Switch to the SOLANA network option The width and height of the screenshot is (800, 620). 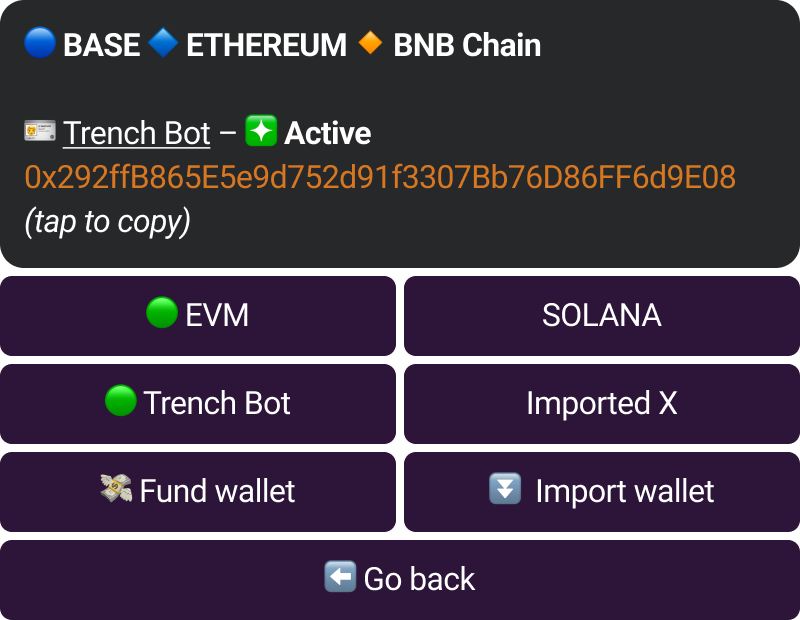pos(601,316)
